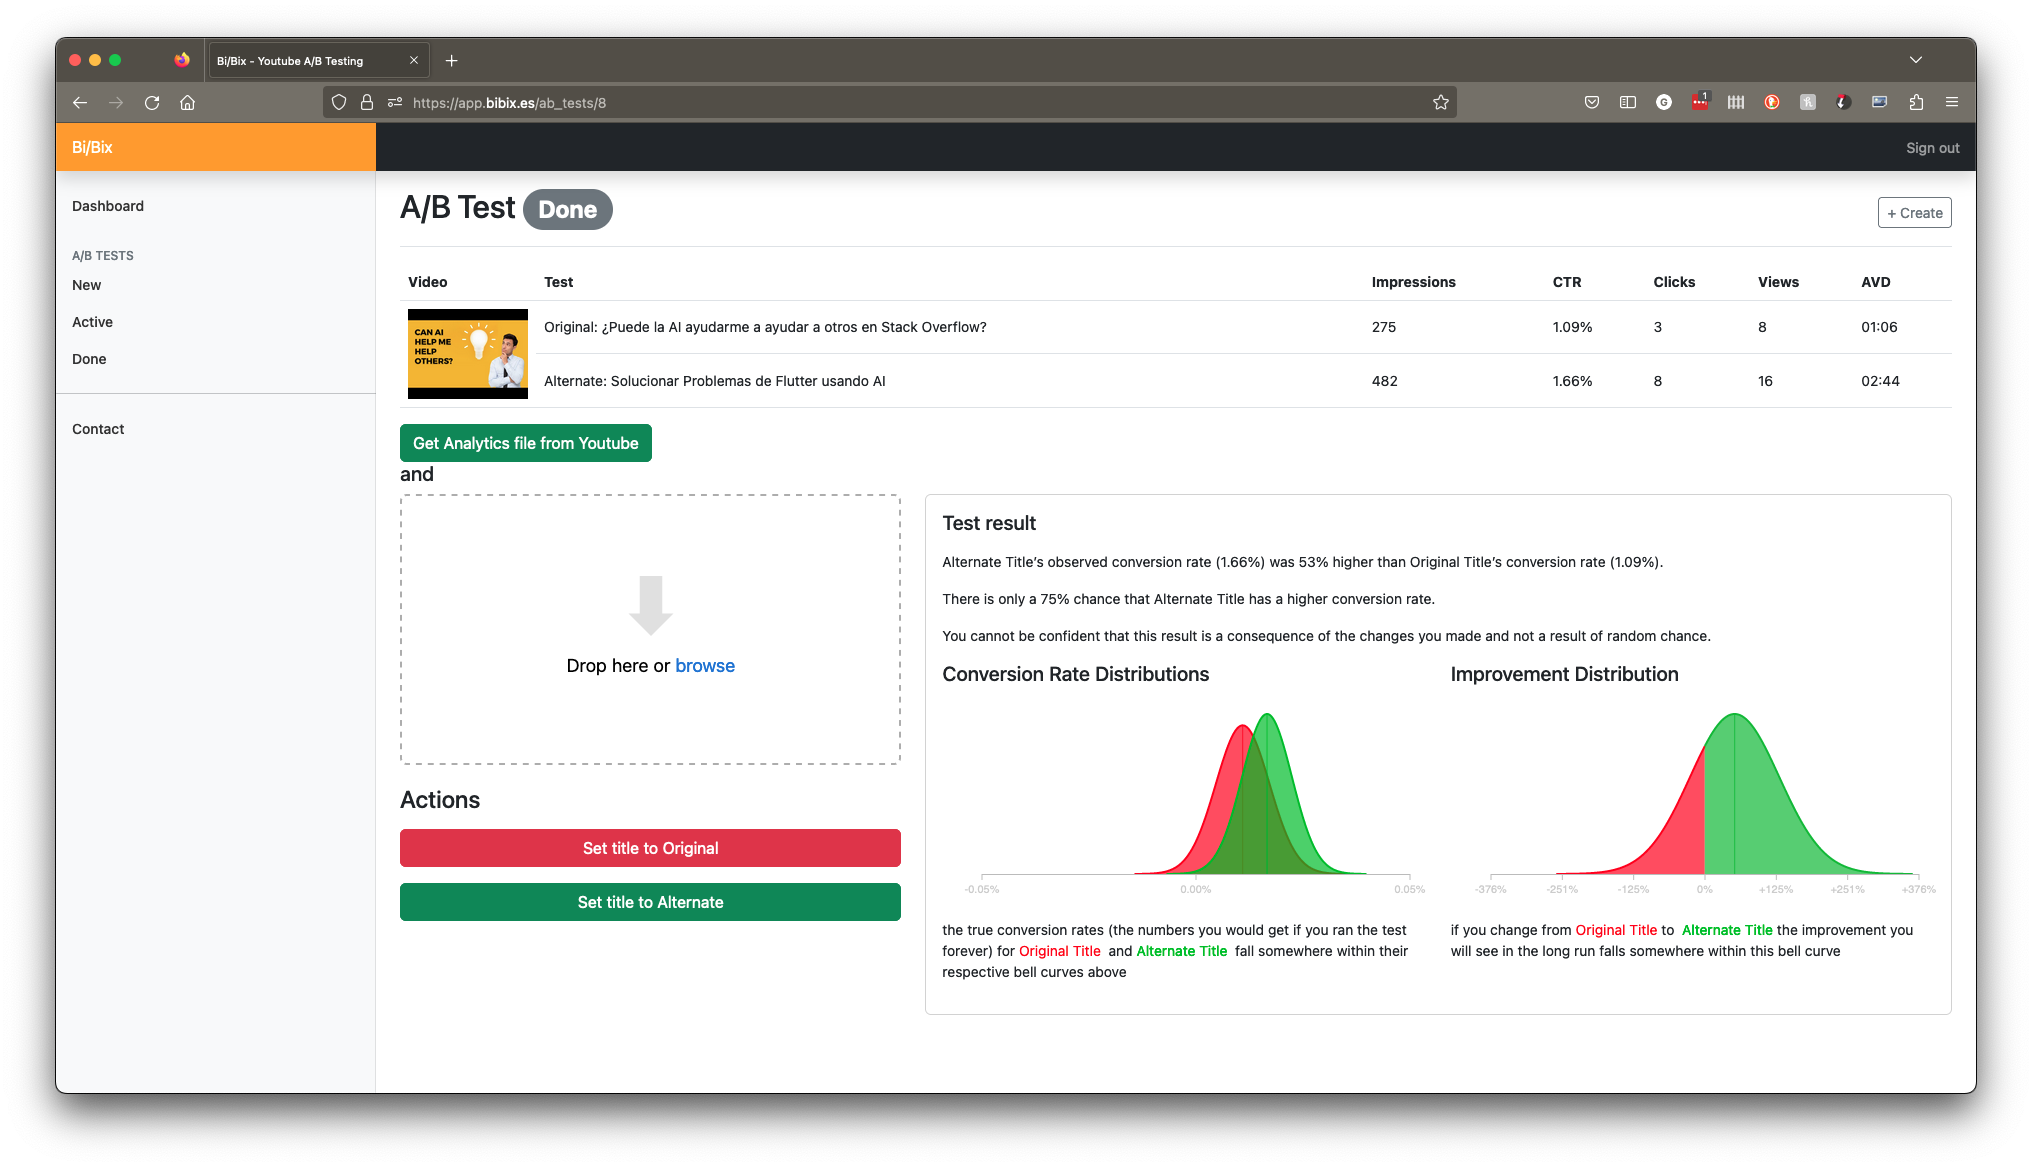Viewport: 2032px width, 1167px height.
Task: Click the + Create button
Action: pos(1914,213)
